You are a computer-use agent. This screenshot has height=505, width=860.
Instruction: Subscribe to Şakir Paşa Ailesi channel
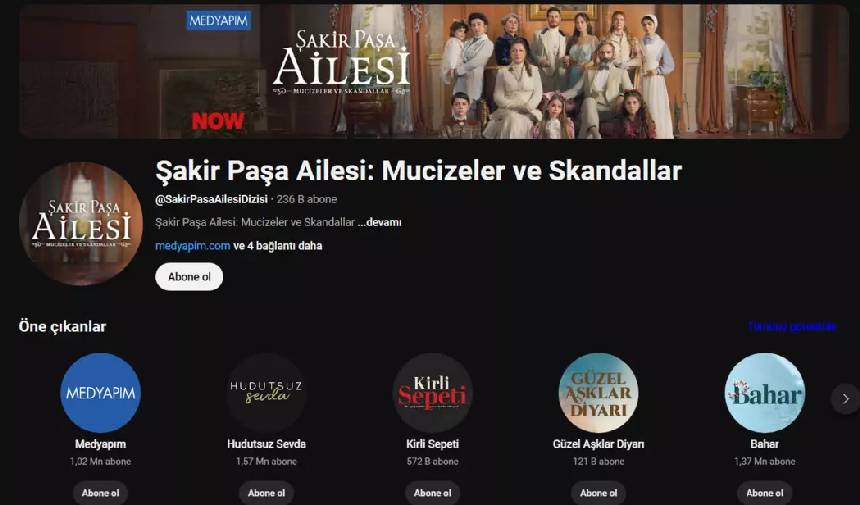click(189, 276)
